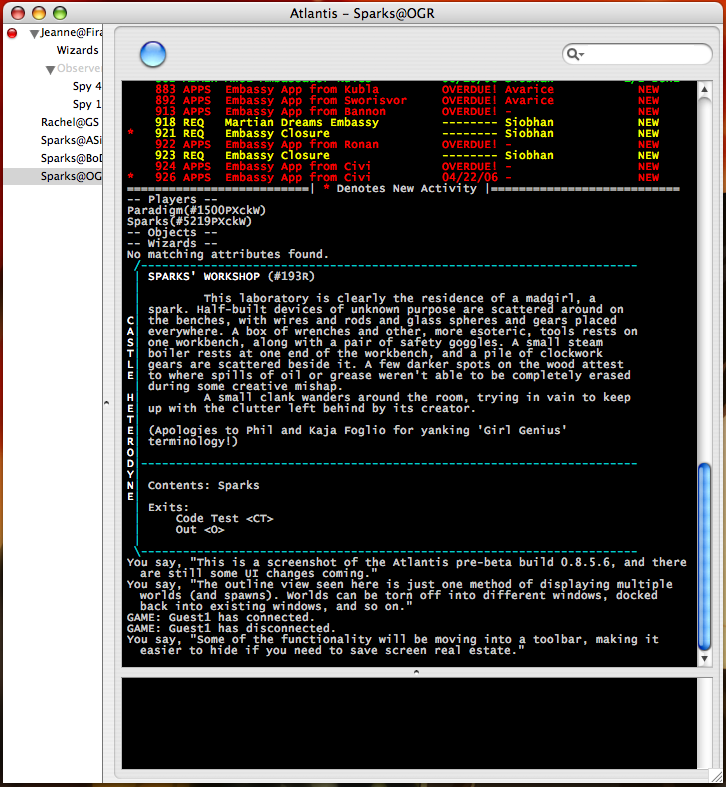
Task: Click the 'SPARKS' WORKSHOP (#193R)' heading
Action: pyautogui.click(x=231, y=276)
